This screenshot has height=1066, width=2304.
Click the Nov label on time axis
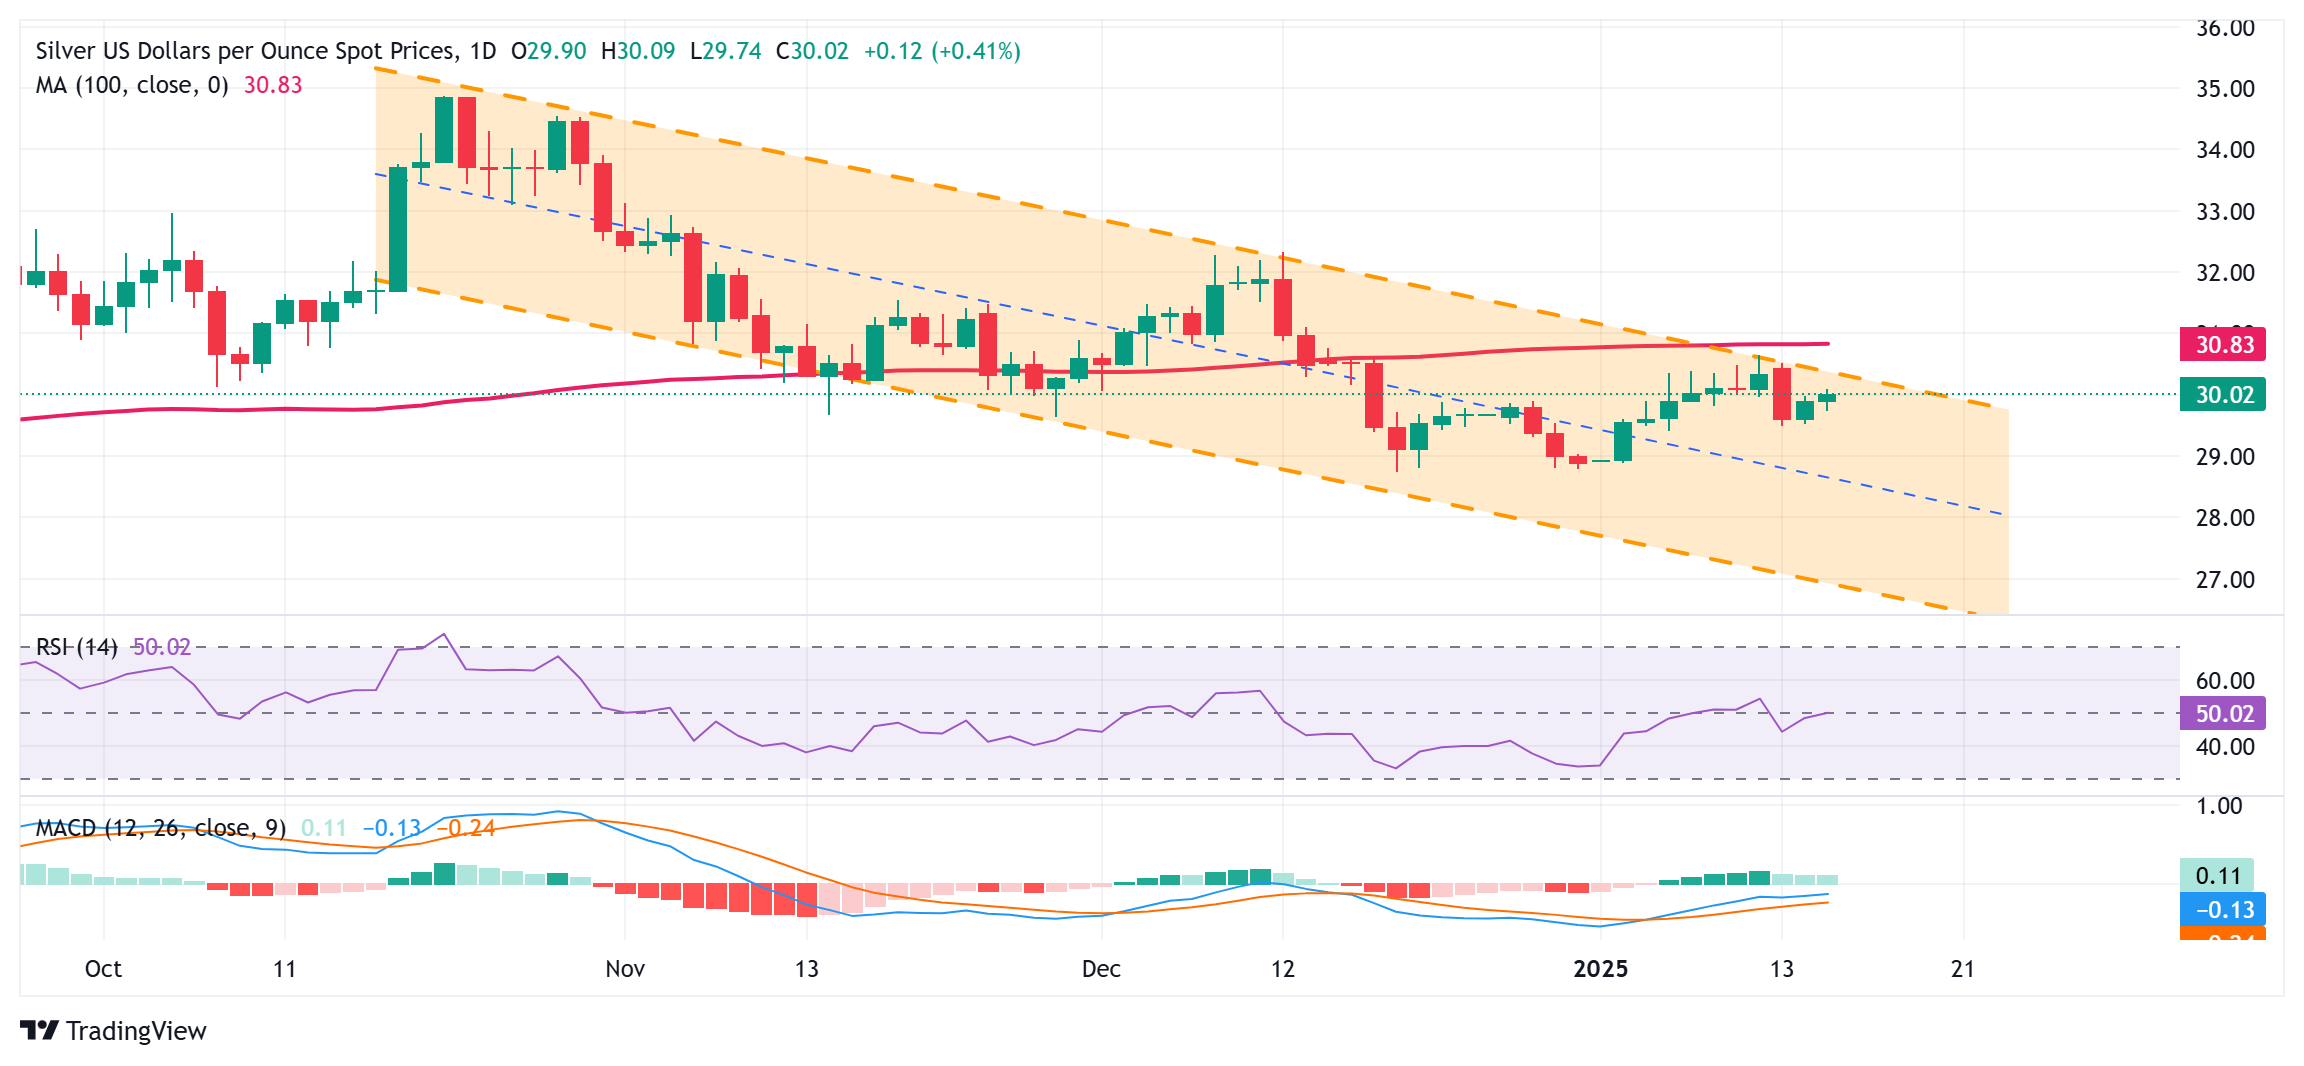coord(625,969)
